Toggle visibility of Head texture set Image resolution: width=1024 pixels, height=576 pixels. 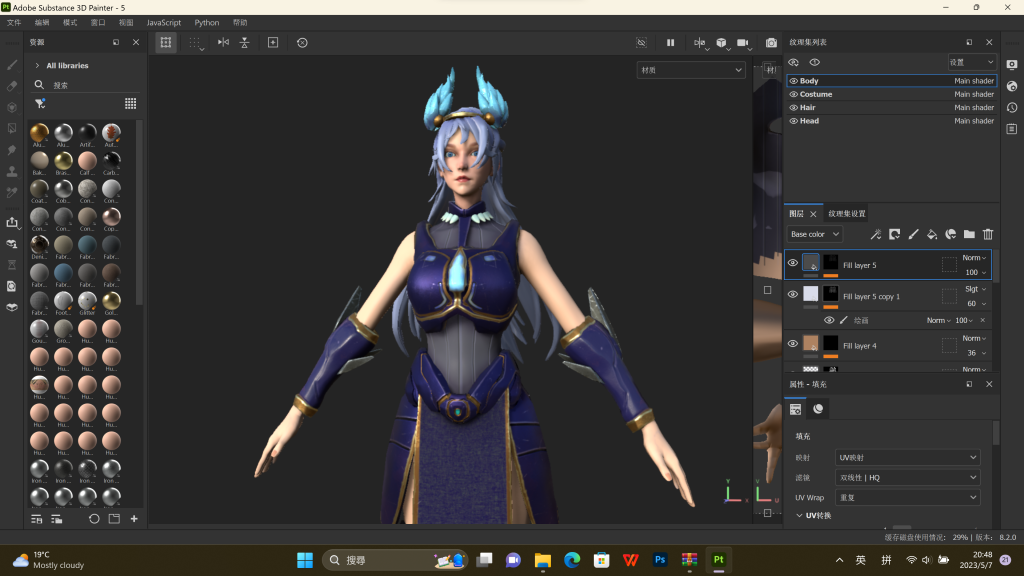tap(793, 121)
